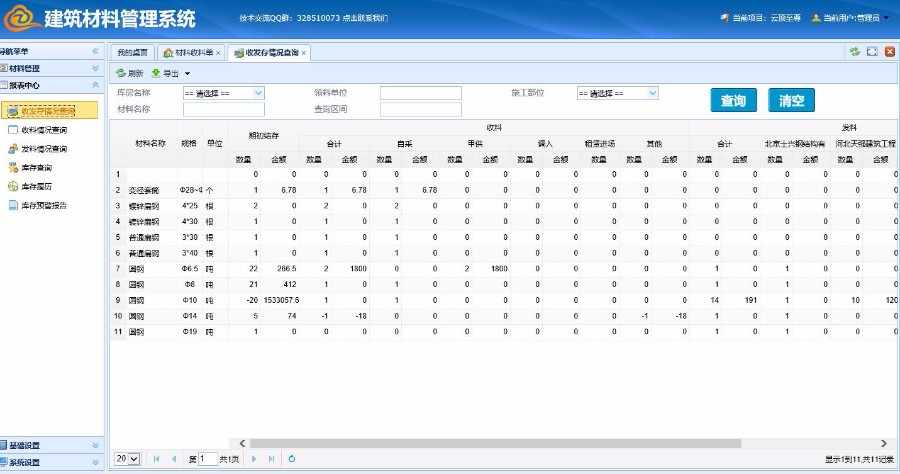The height and width of the screenshot is (474, 900).
Task: Expand the 材料管理 section chevron
Action: (95, 68)
